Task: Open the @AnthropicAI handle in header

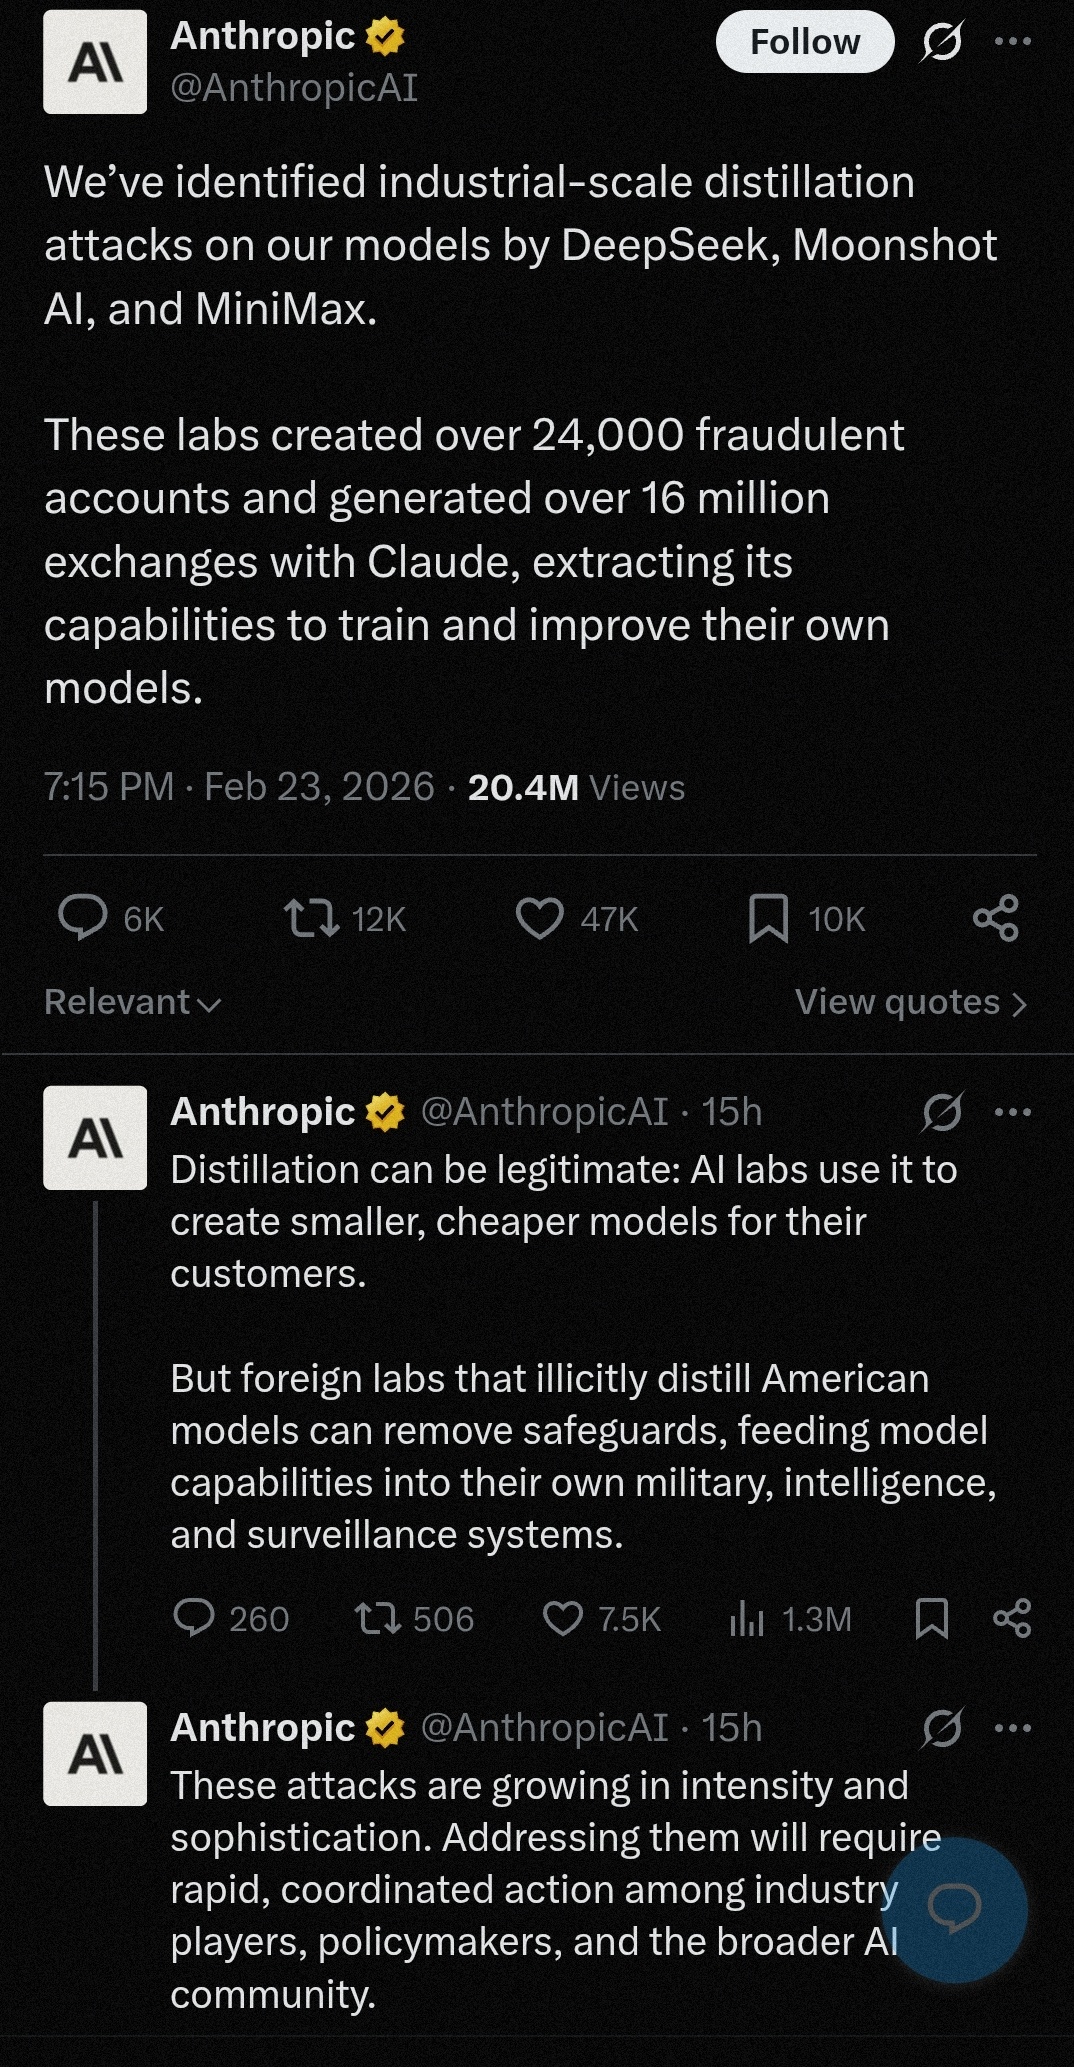Action: pos(294,88)
